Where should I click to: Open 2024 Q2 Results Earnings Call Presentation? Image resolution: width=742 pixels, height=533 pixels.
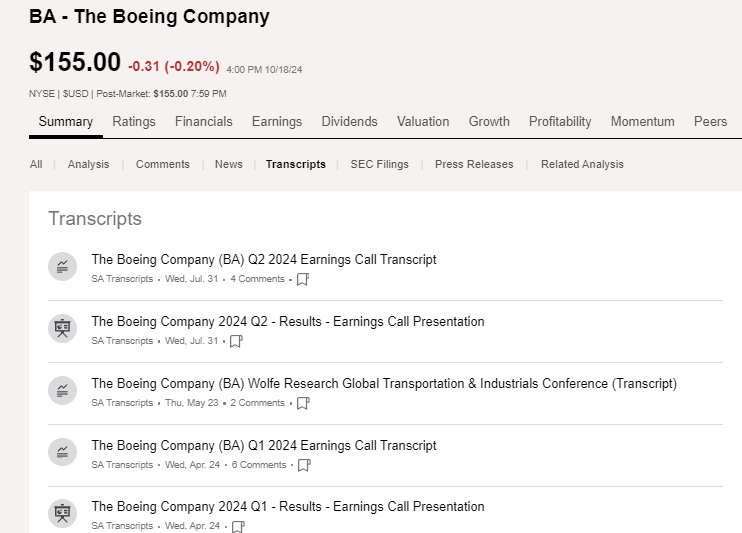pyautogui.click(x=288, y=322)
